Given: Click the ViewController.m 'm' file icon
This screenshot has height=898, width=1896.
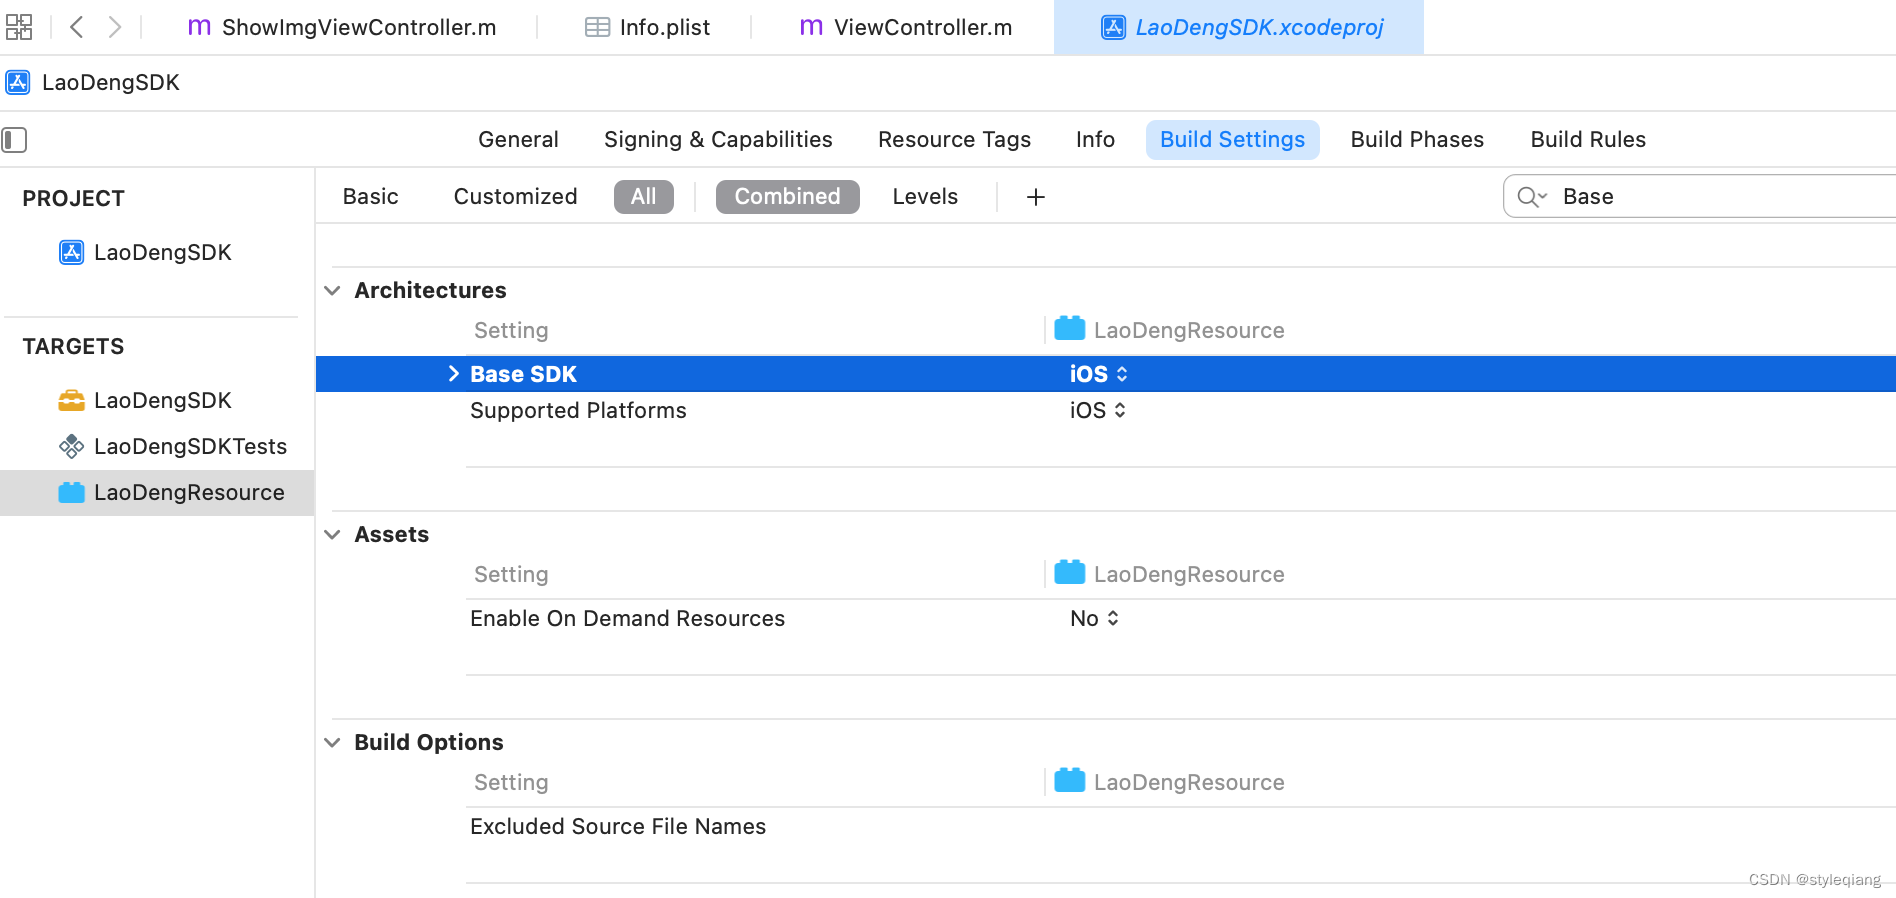Looking at the screenshot, I should coord(811,27).
